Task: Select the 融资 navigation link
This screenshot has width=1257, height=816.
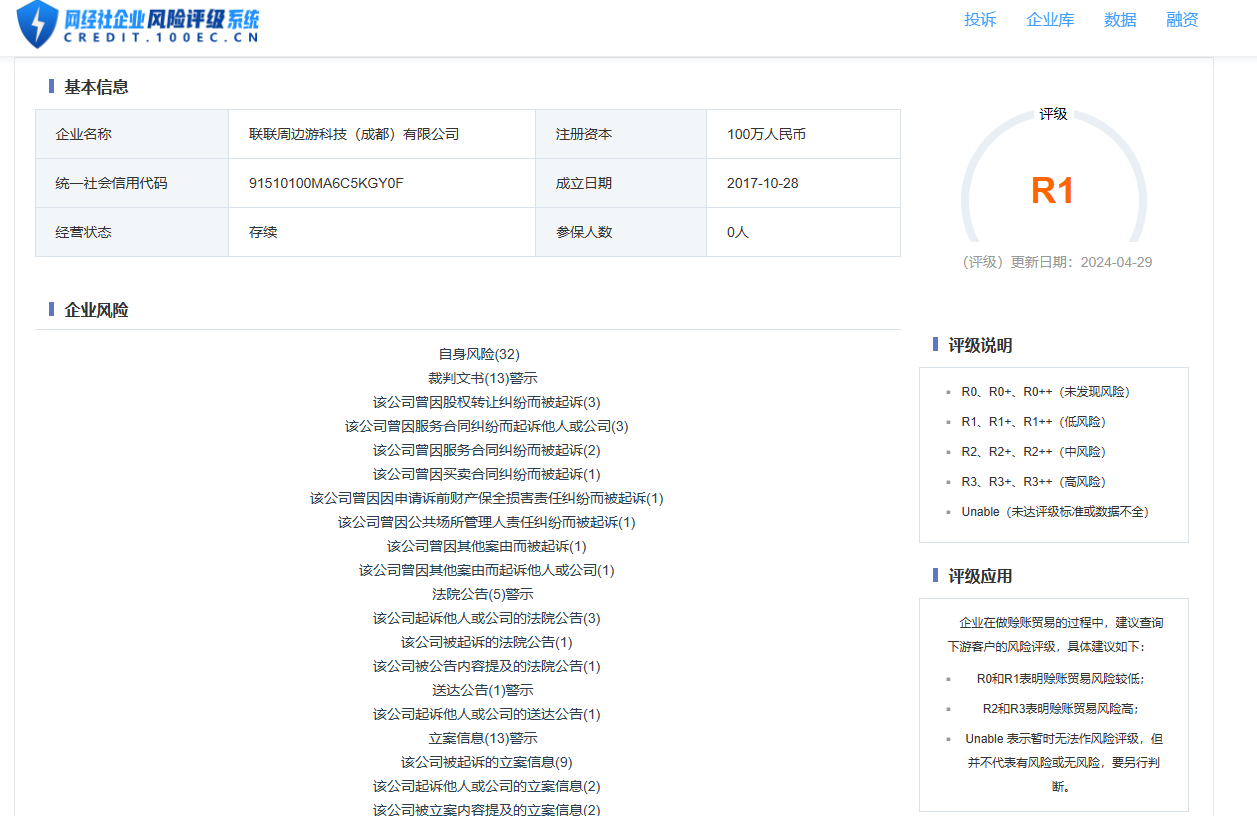Action: pyautogui.click(x=1182, y=20)
